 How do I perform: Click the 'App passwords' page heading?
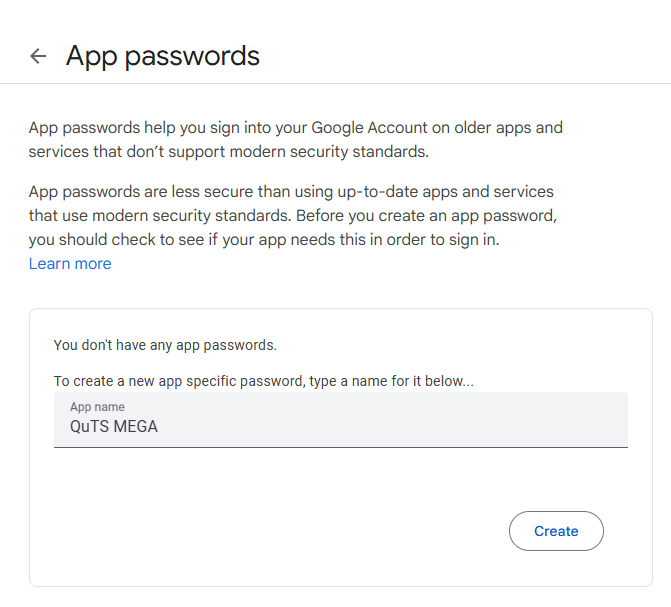(x=163, y=56)
